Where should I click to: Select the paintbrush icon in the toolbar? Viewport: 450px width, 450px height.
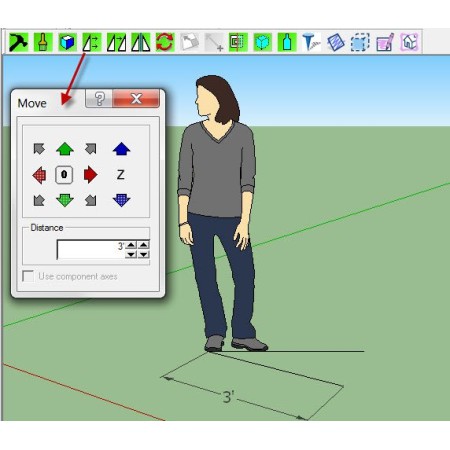click(43, 42)
